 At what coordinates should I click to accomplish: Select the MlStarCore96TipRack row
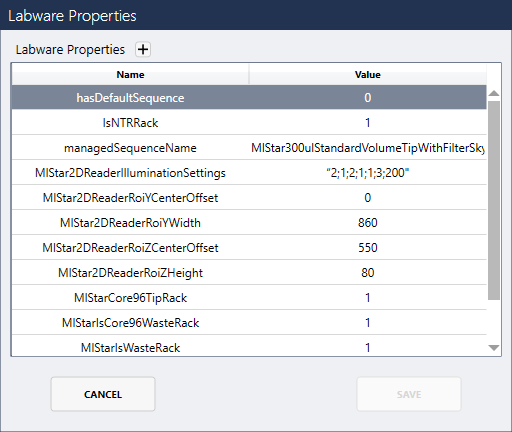(249, 298)
